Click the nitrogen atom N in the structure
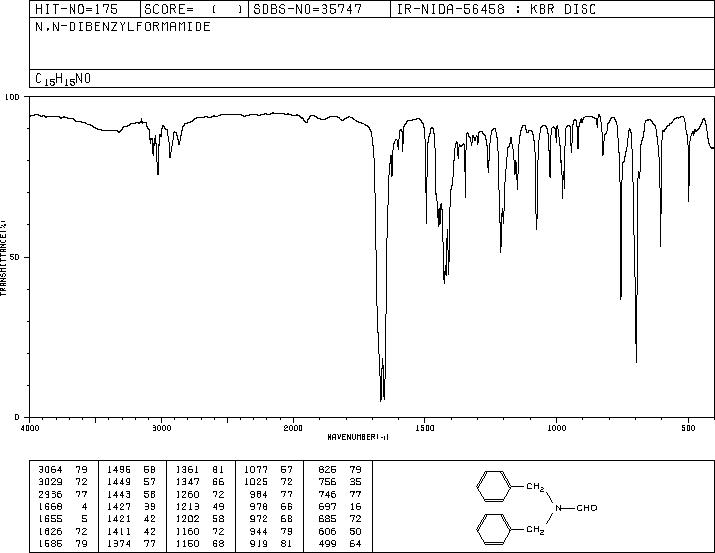 tap(558, 508)
